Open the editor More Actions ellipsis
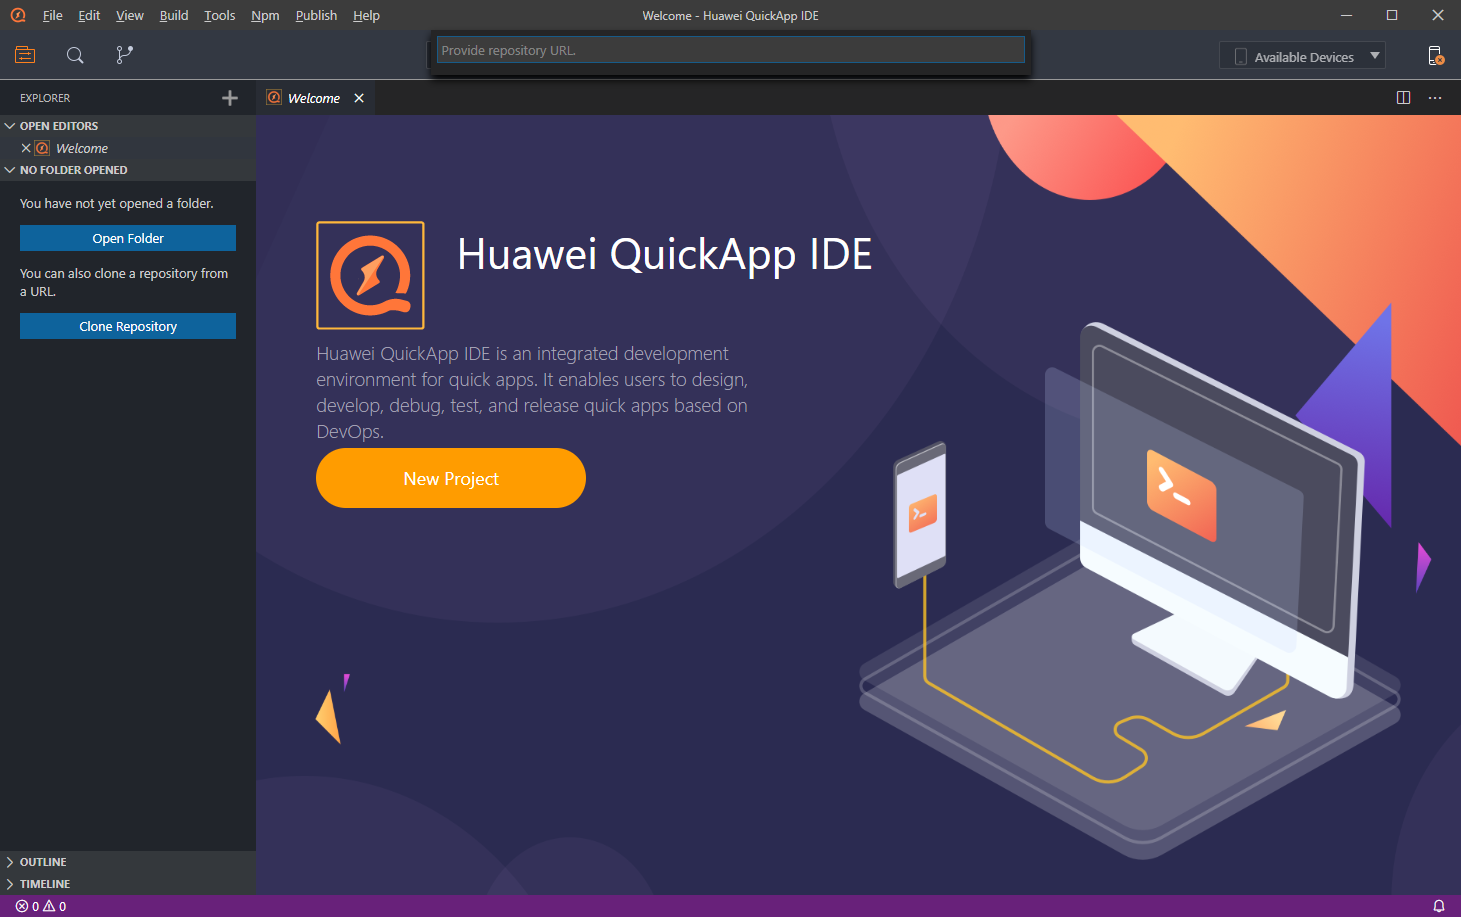Image resolution: width=1461 pixels, height=917 pixels. (x=1435, y=98)
